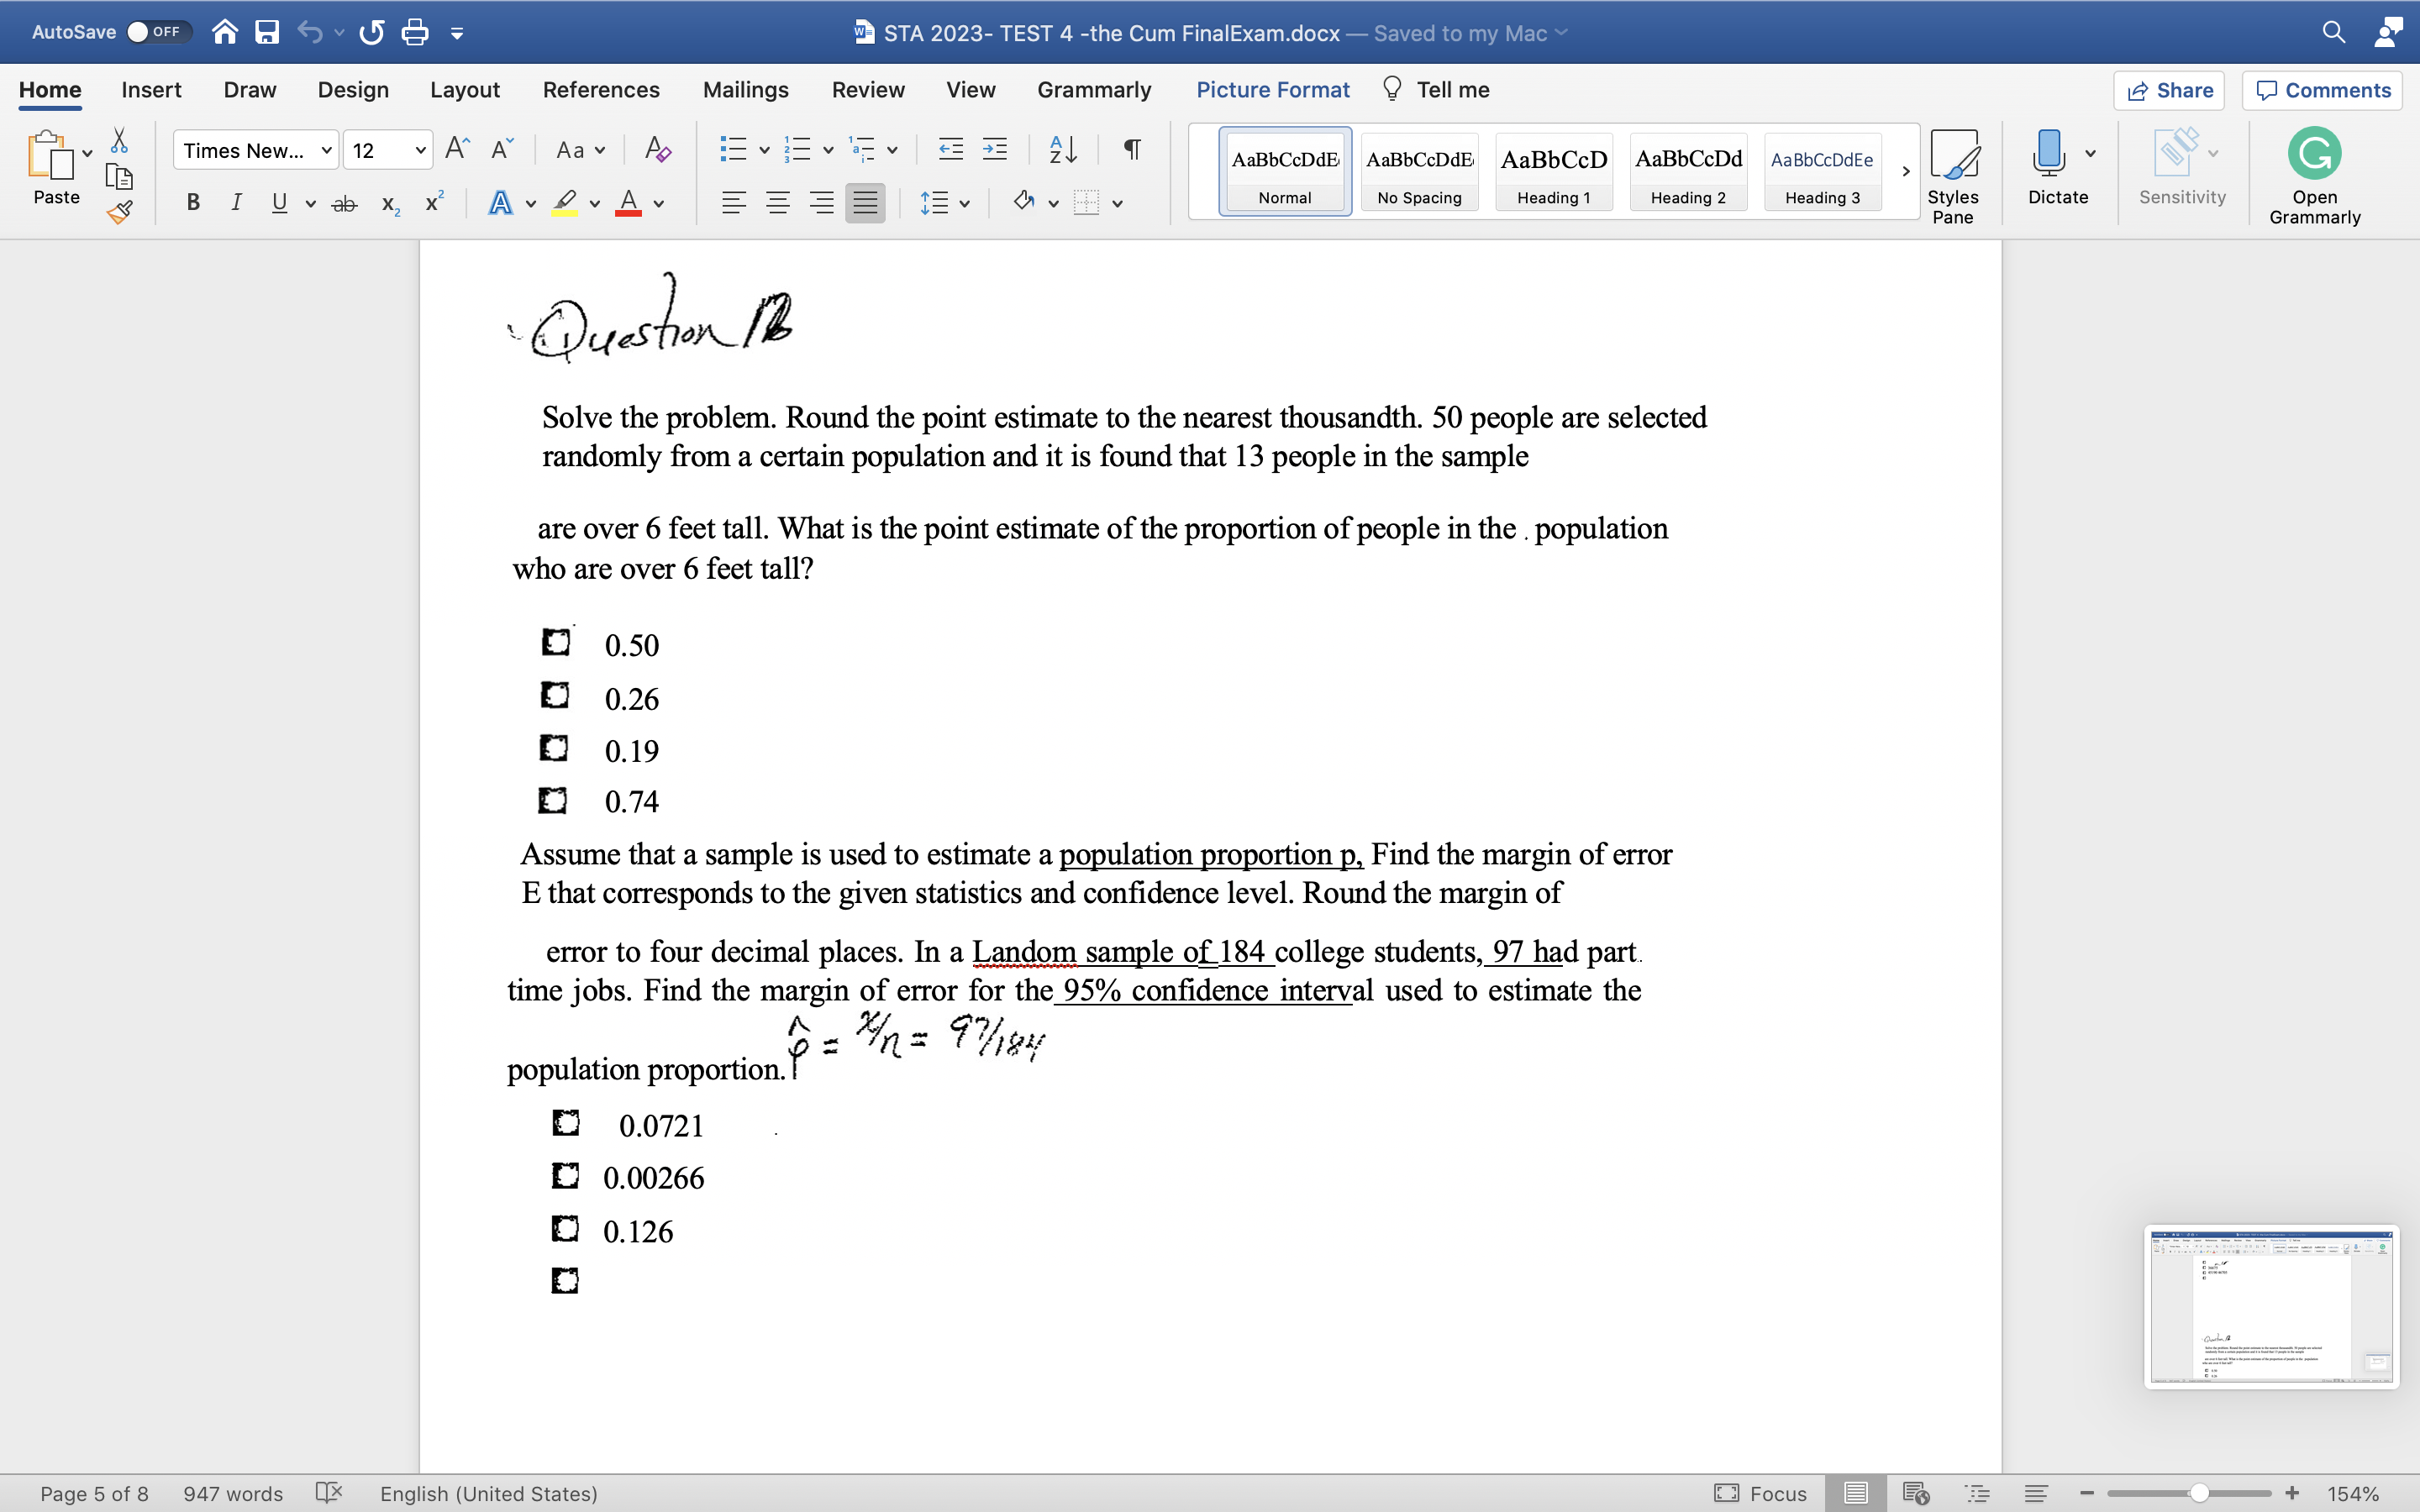2420x1512 pixels.
Task: Apply strikethrough formatting
Action: coord(344,203)
